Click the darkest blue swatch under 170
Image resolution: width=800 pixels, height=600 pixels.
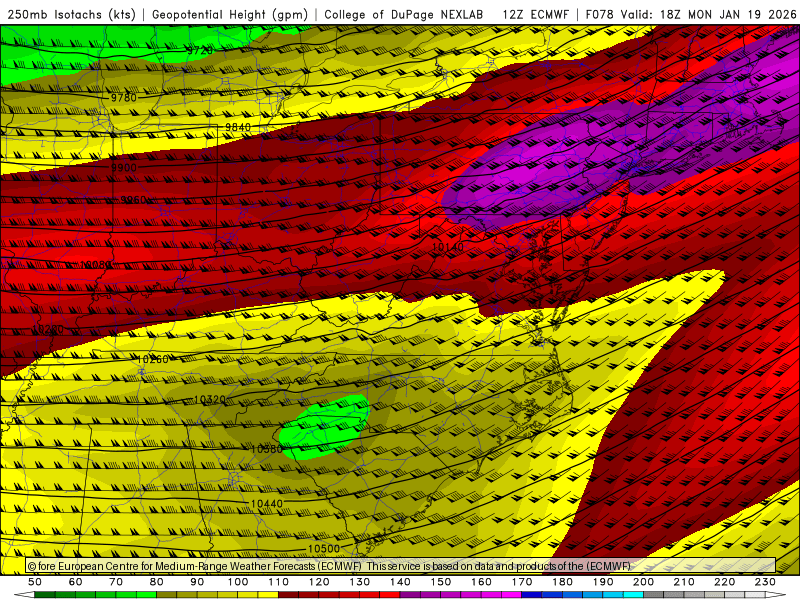[x=532, y=595]
